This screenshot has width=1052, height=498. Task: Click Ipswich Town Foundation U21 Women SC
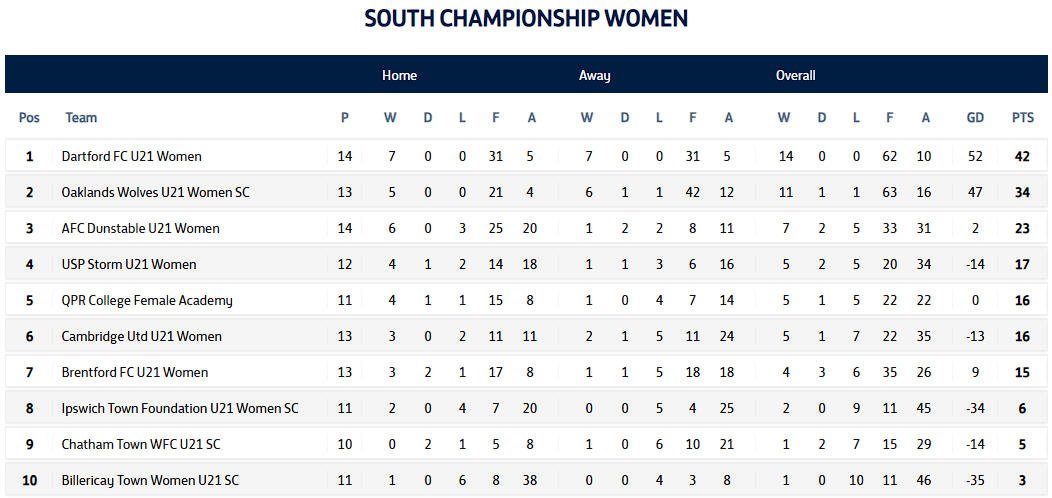pyautogui.click(x=180, y=408)
